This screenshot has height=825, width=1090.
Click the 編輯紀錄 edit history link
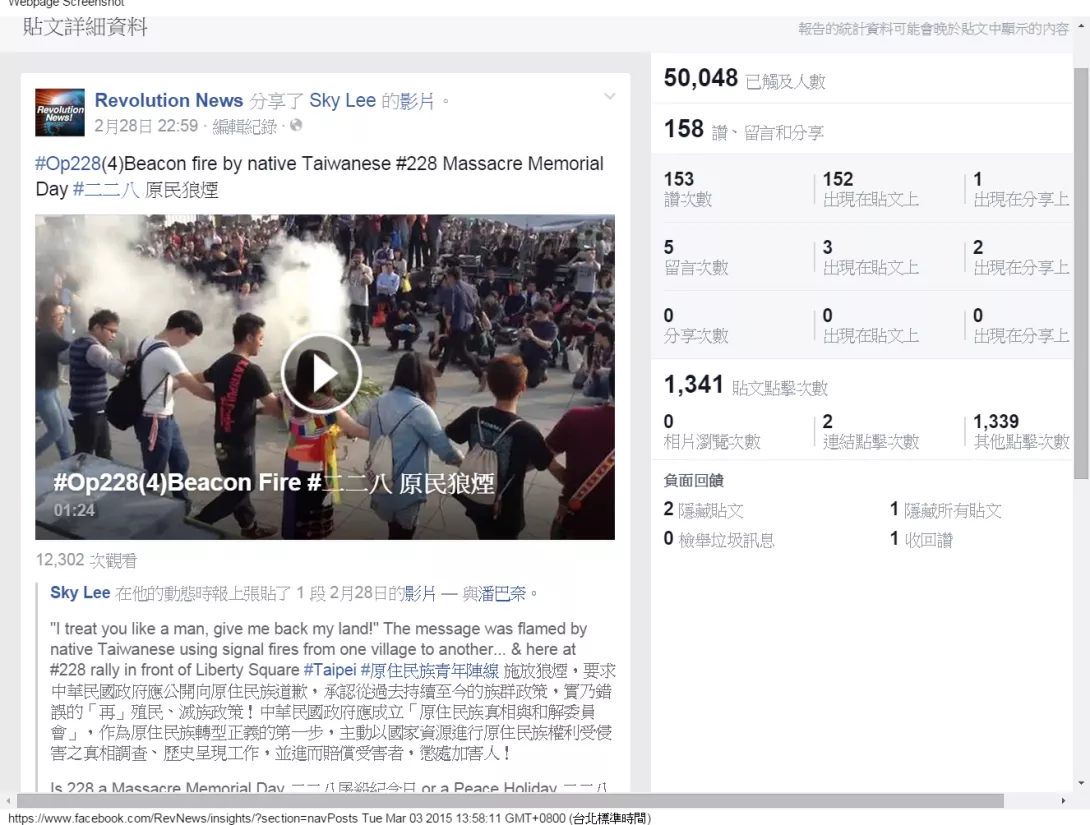244,126
